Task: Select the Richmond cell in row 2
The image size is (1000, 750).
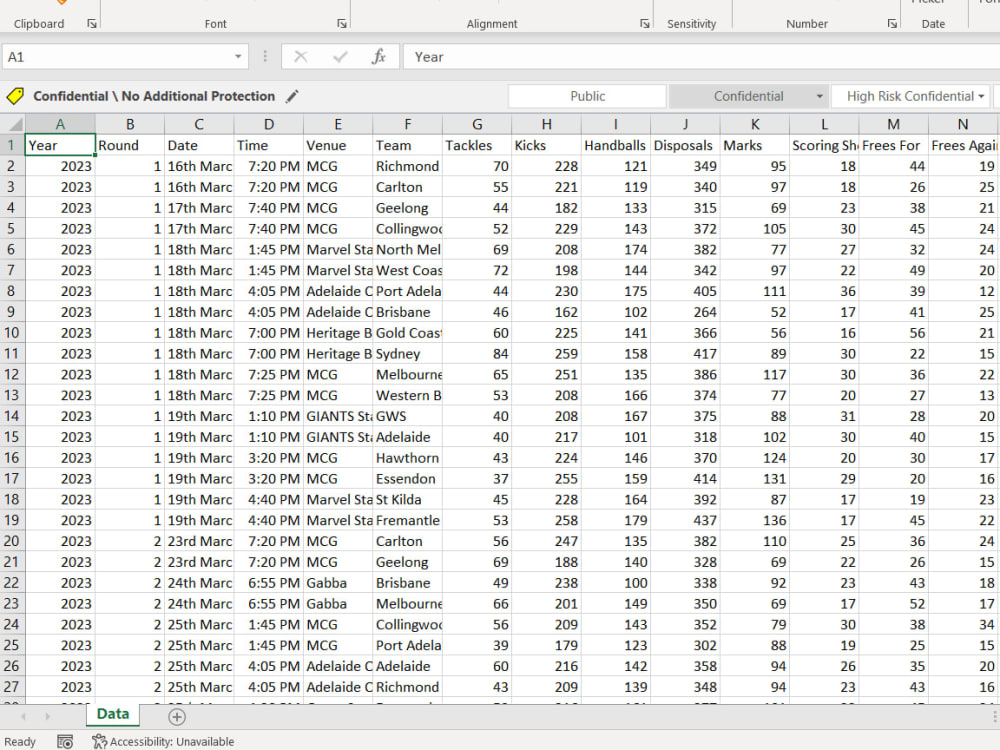Action: pos(408,166)
